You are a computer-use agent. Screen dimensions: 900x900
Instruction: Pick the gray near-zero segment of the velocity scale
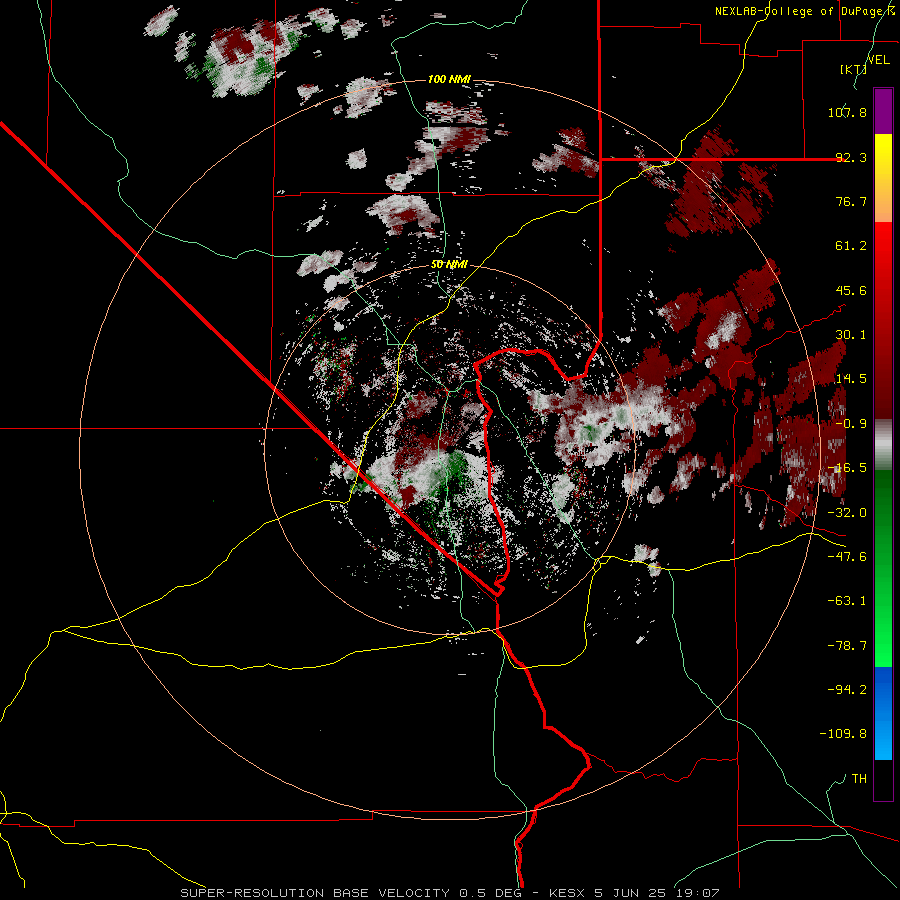(x=883, y=445)
